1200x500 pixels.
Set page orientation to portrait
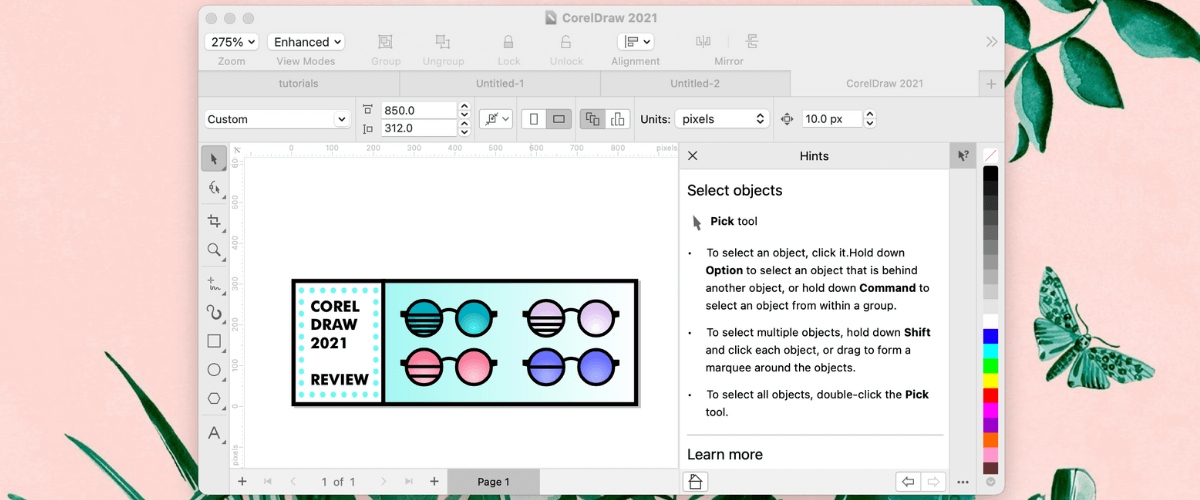click(x=534, y=119)
